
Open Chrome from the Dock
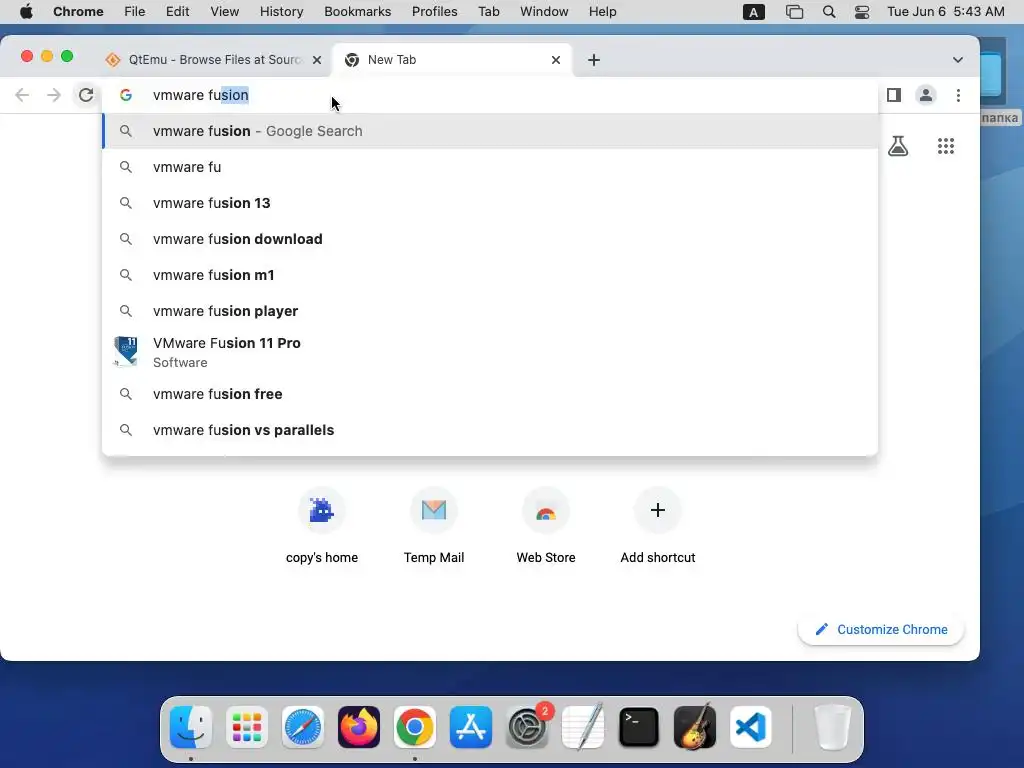click(x=415, y=728)
